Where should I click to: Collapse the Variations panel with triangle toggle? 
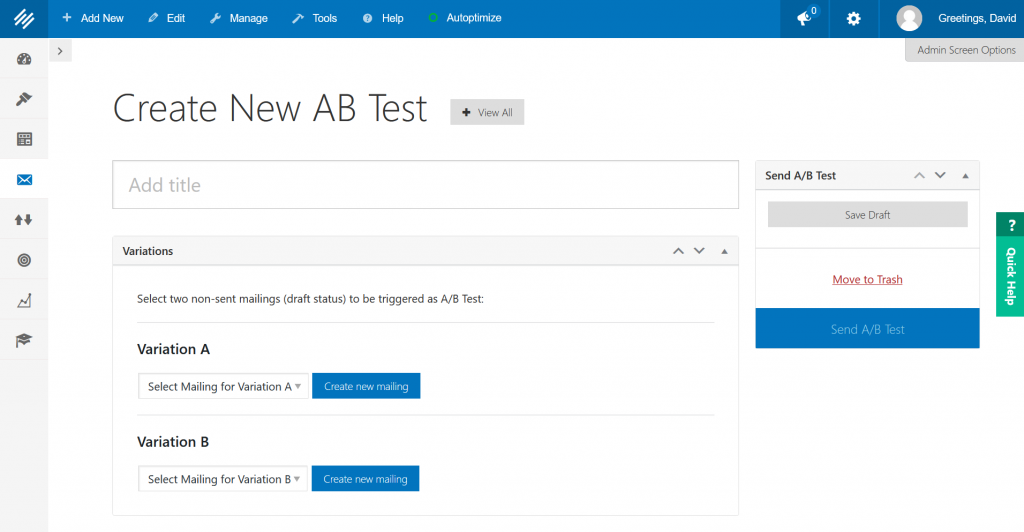[724, 251]
